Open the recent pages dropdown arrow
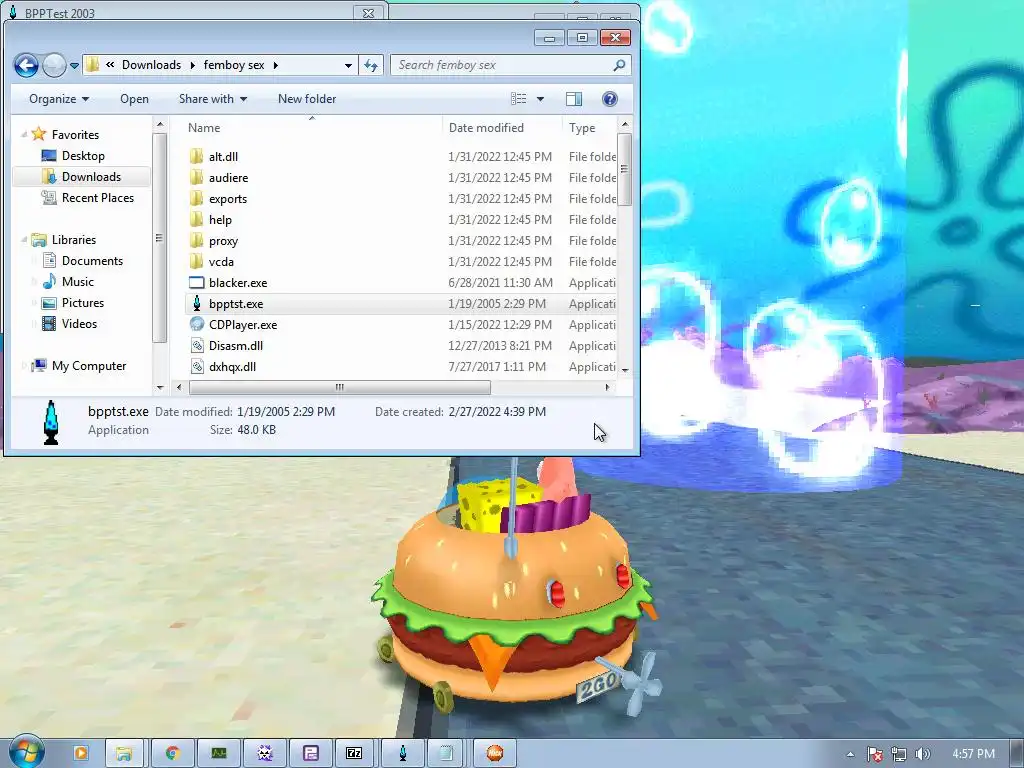This screenshot has width=1024, height=768. coord(74,65)
